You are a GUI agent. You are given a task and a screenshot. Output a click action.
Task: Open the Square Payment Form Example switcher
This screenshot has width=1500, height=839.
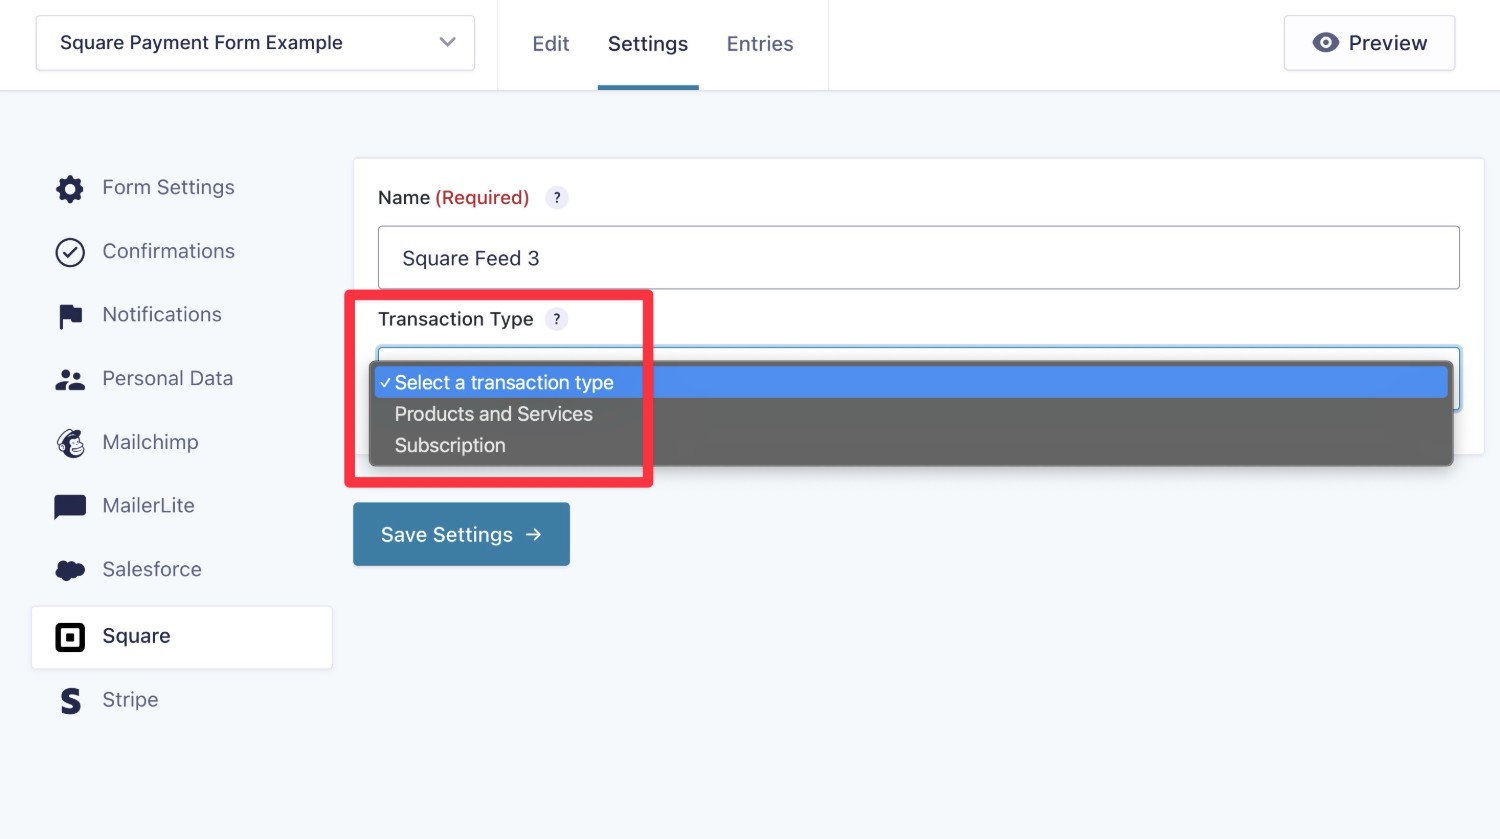[255, 43]
